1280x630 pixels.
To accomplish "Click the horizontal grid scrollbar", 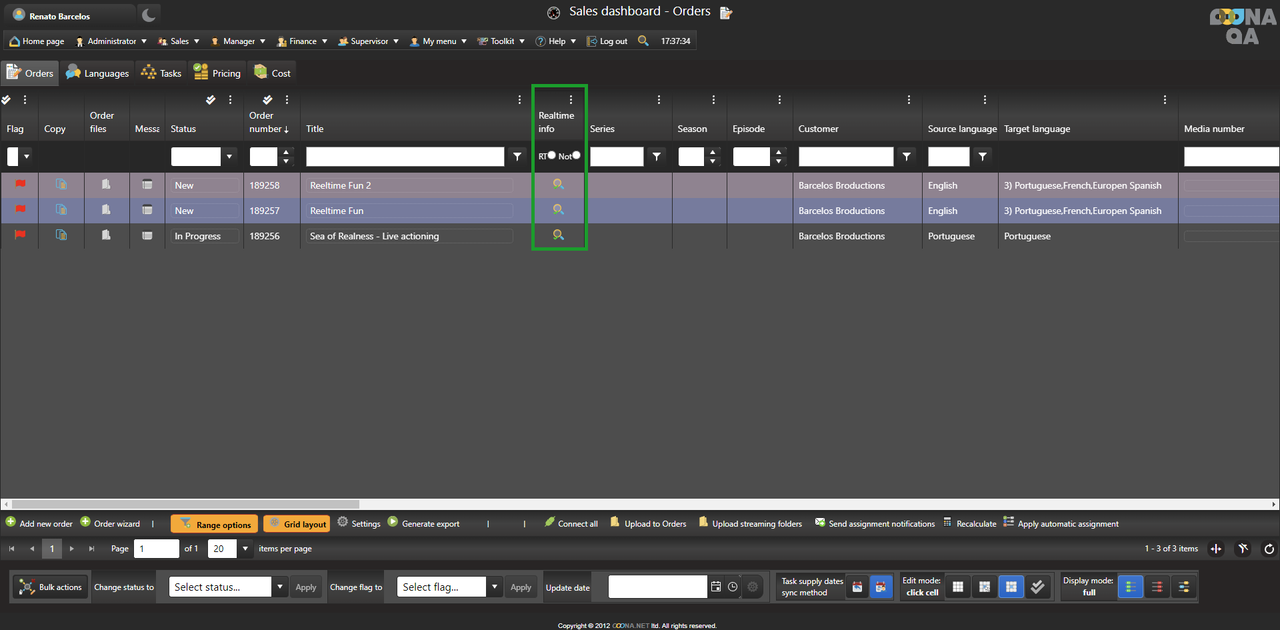I will pyautogui.click(x=180, y=504).
